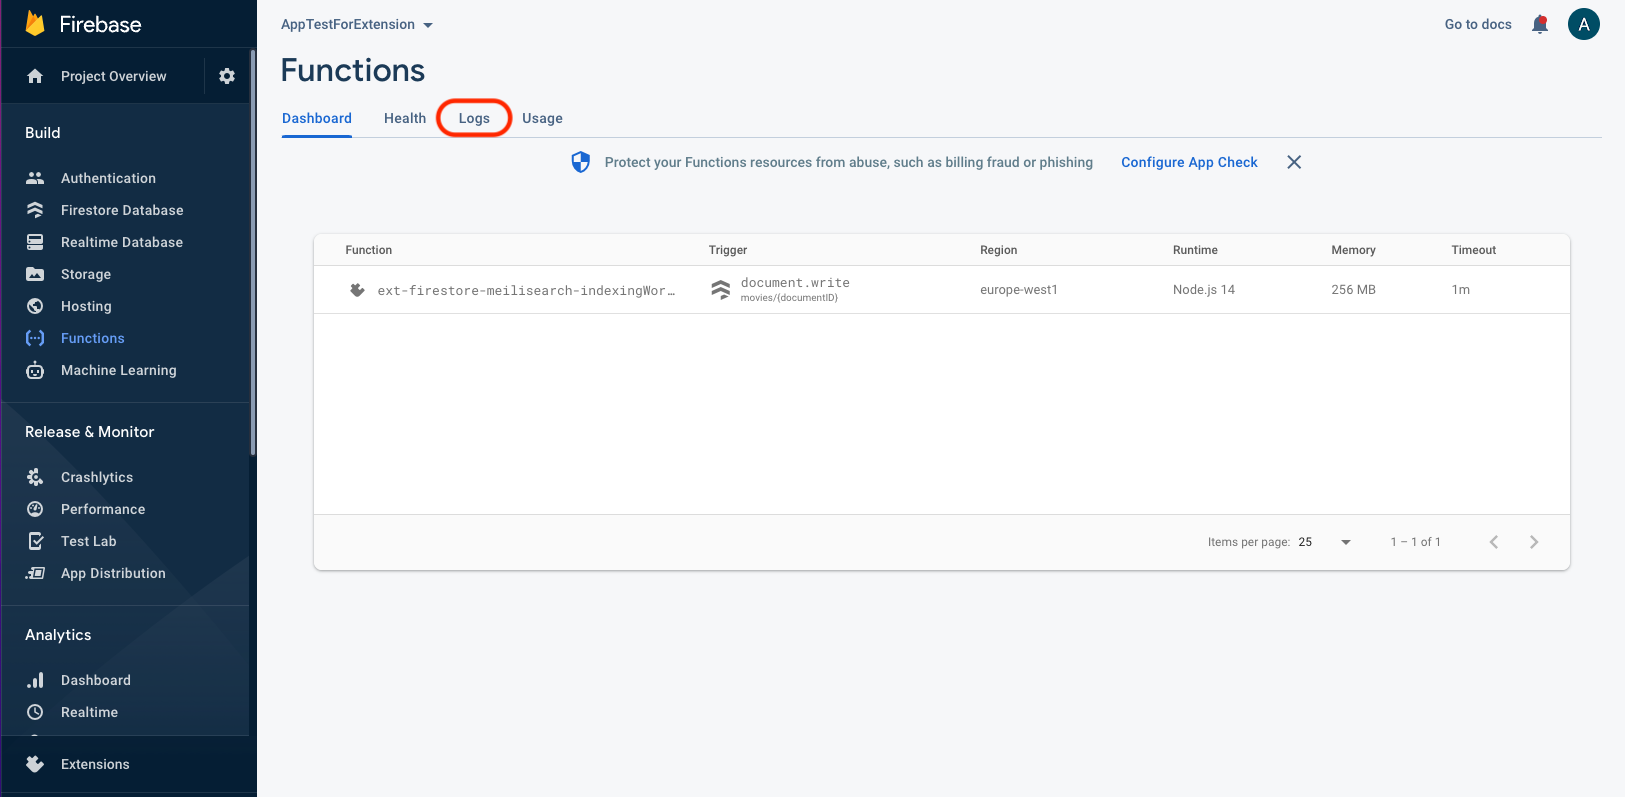
Task: Click the Node.js 14 runtime cell
Action: (x=1204, y=290)
